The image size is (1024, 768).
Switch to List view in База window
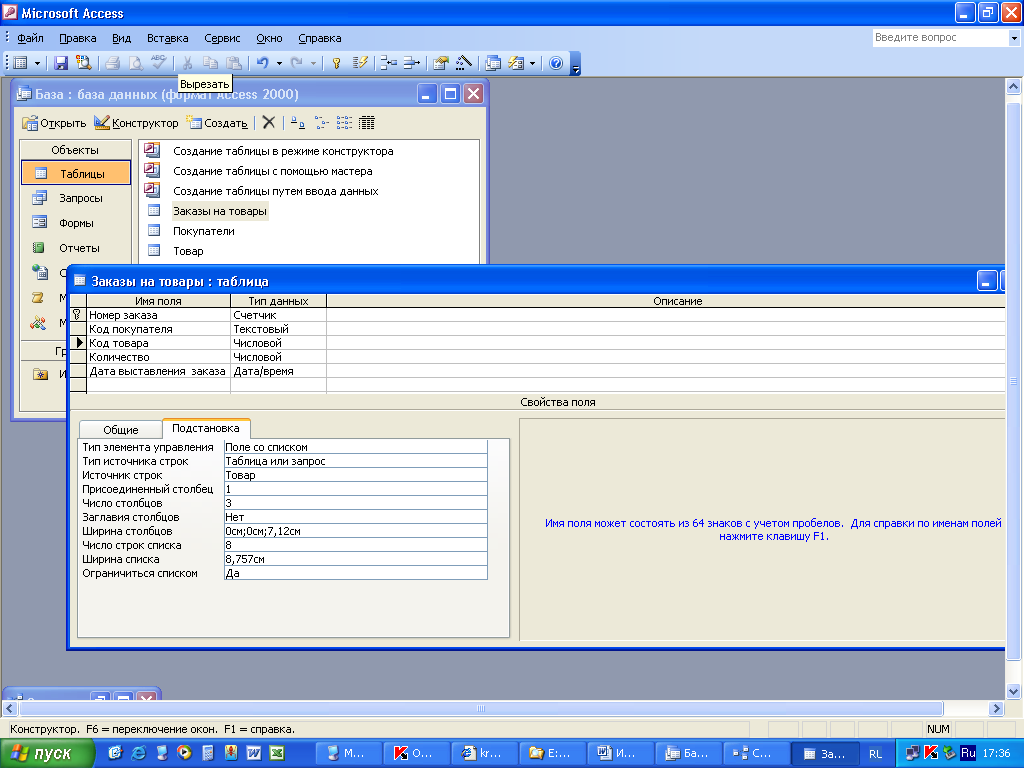pyautogui.click(x=344, y=122)
